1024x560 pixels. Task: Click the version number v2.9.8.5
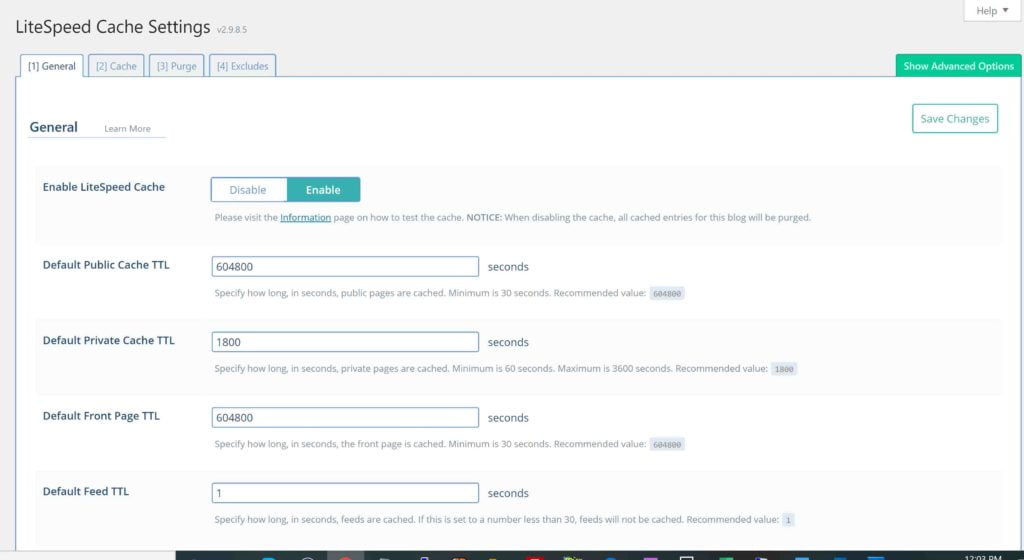tap(232, 29)
